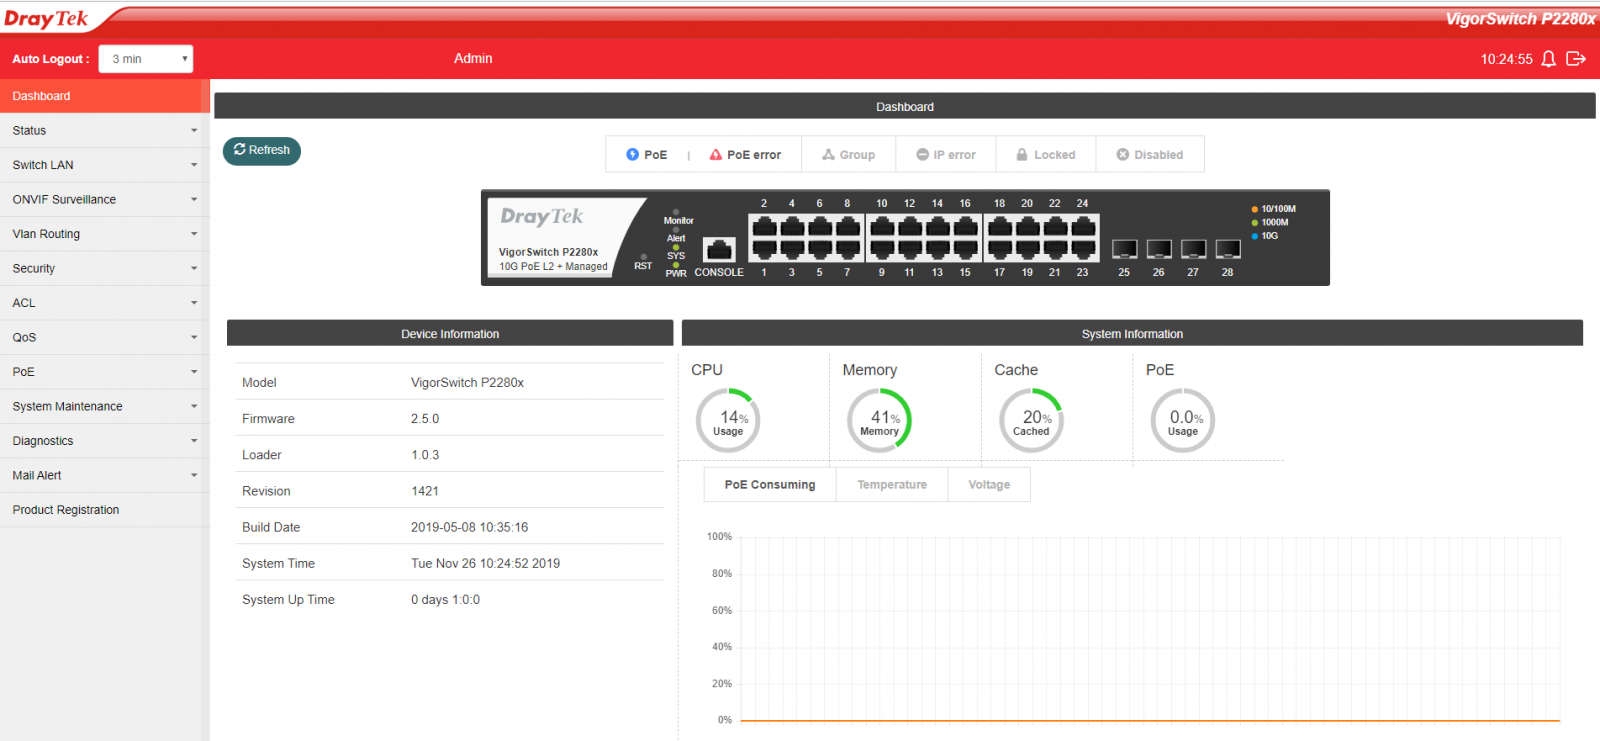
Task: Expand the ACL menu
Action: click(104, 303)
